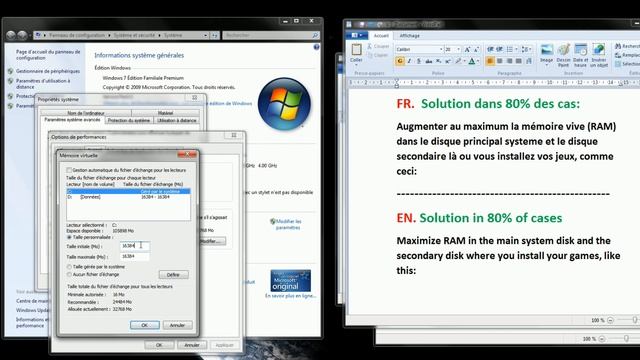Justify text in WordPad
This screenshot has height=360, width=640.
click(519, 61)
